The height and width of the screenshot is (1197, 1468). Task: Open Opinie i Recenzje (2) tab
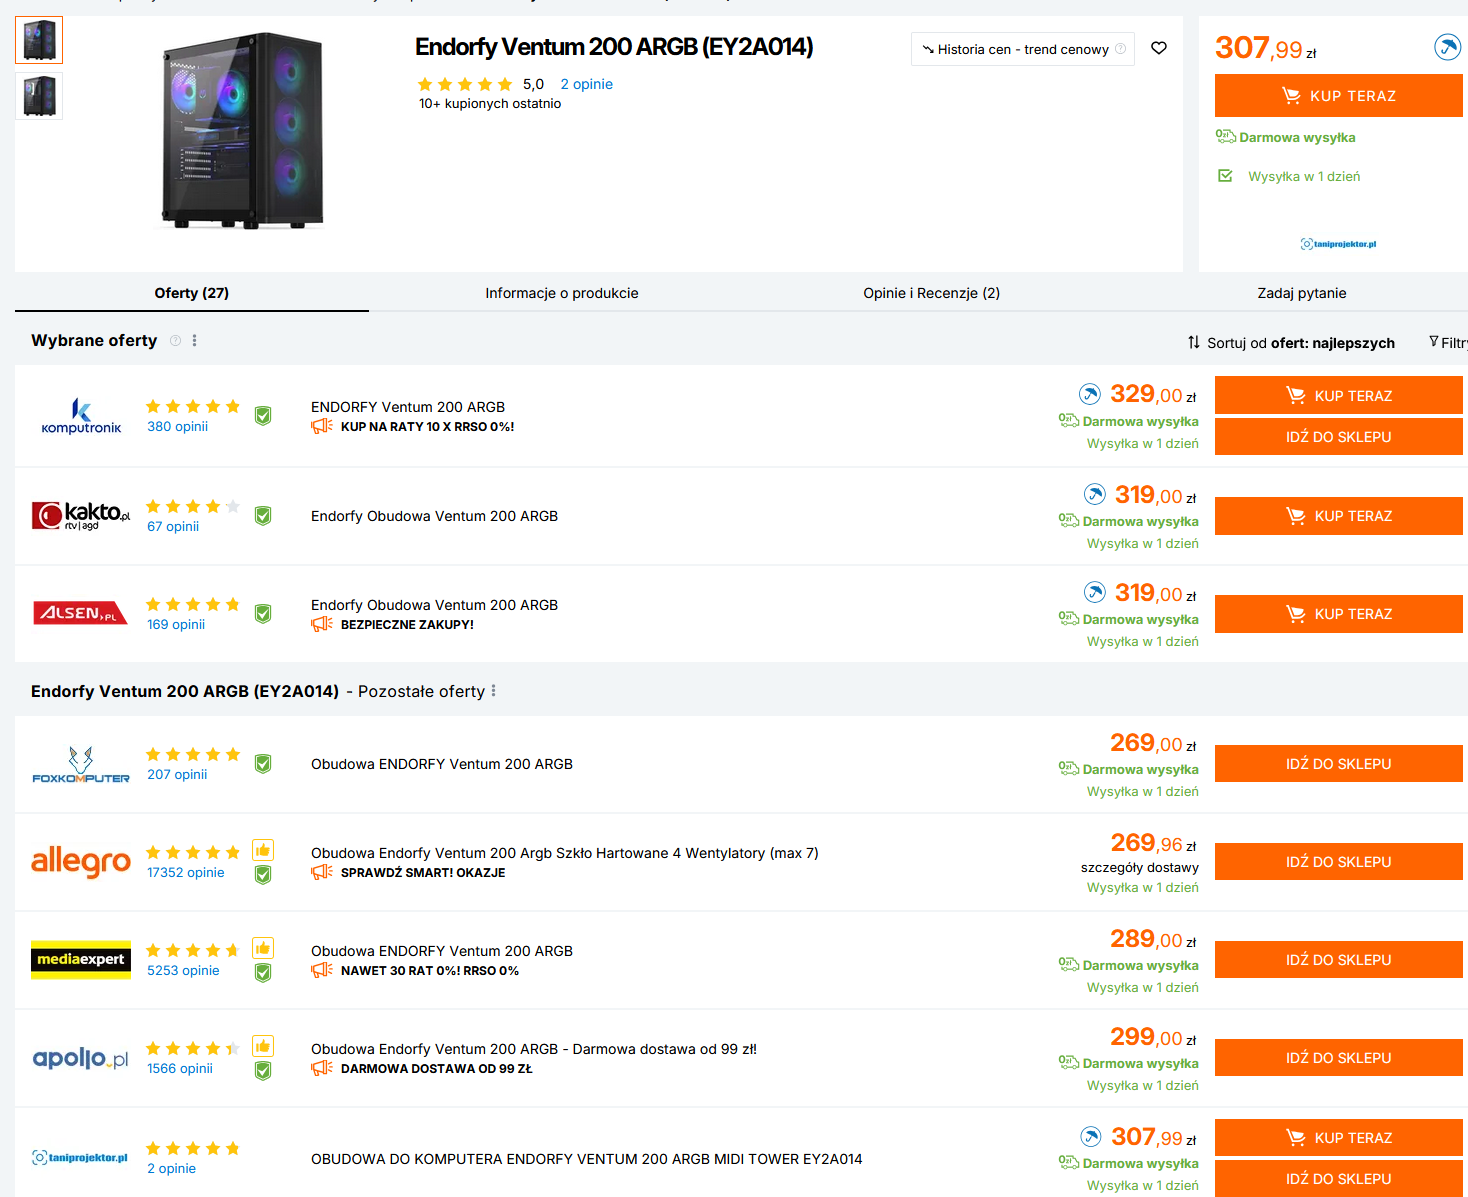(932, 293)
